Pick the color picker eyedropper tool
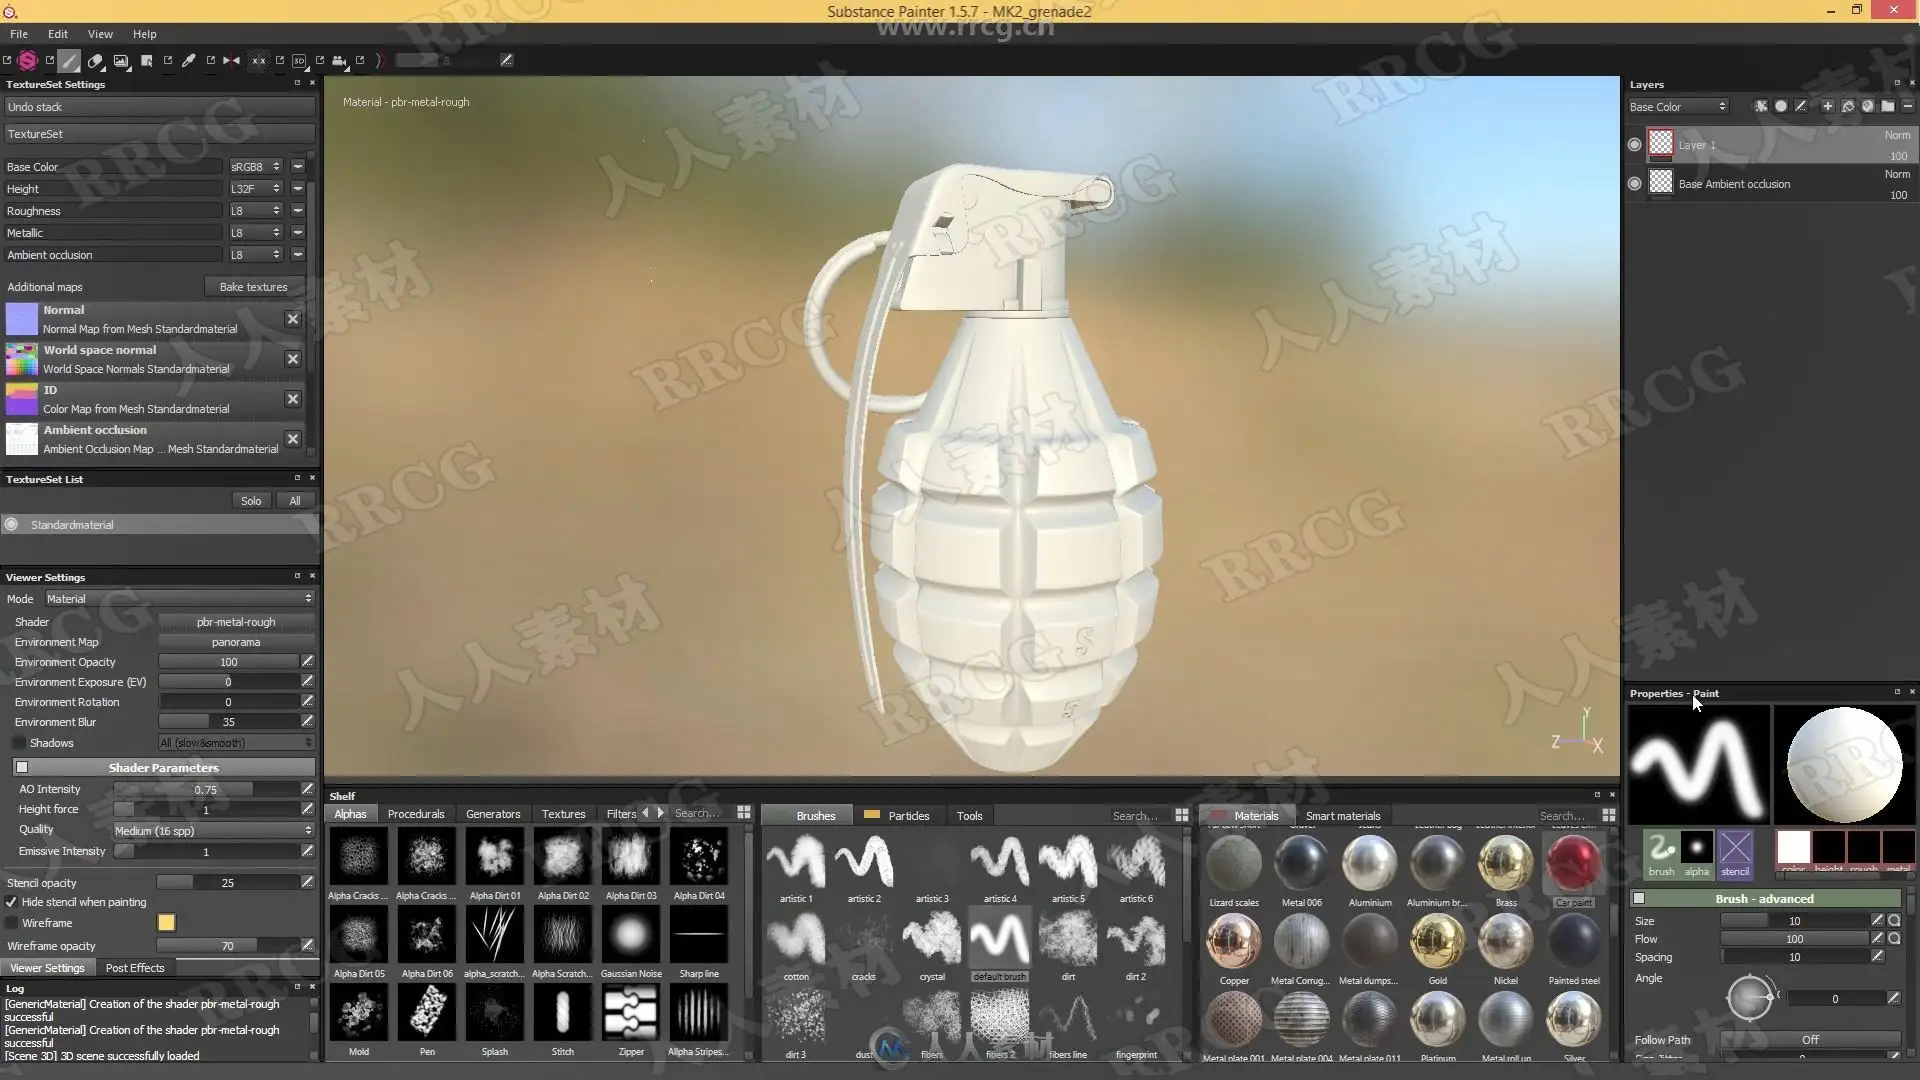Image resolution: width=1920 pixels, height=1080 pixels. pyautogui.click(x=188, y=61)
